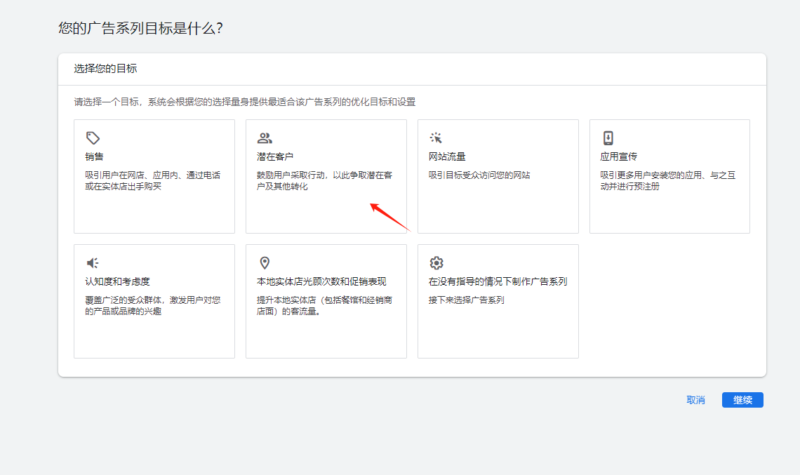The image size is (800, 475).
Task: Choose the 认知度和考虑度 goal title
Action: click(x=116, y=282)
